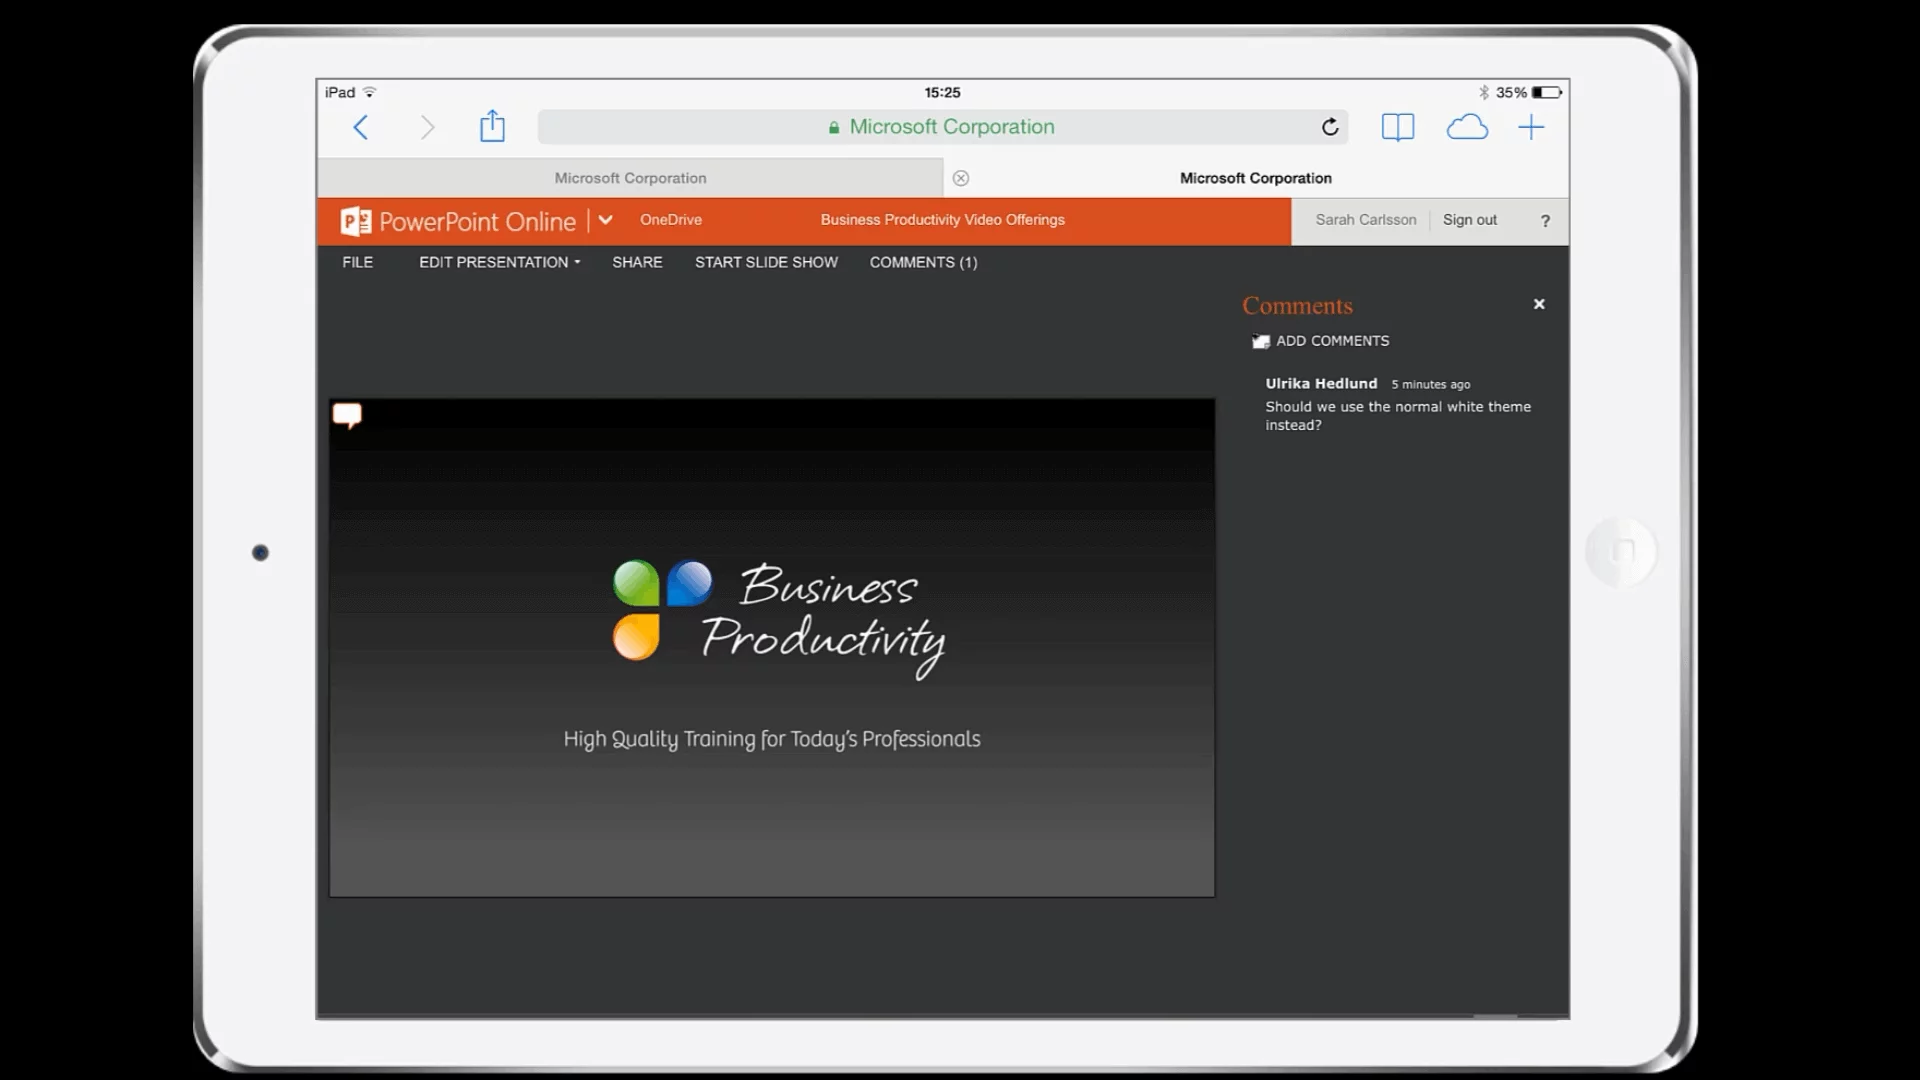Open the FILE menu
This screenshot has width=1920, height=1080.
pos(357,262)
